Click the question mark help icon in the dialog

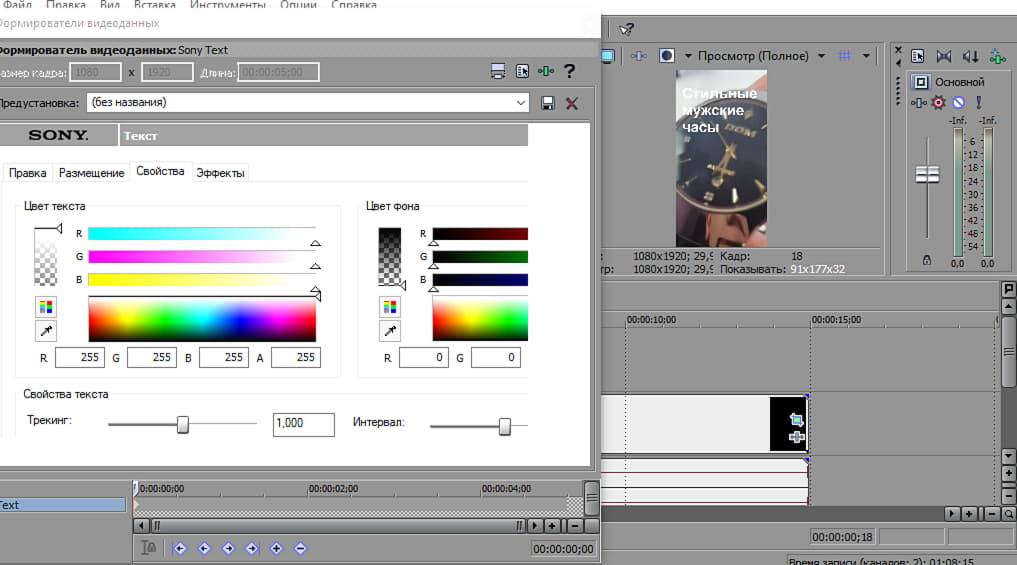point(569,71)
